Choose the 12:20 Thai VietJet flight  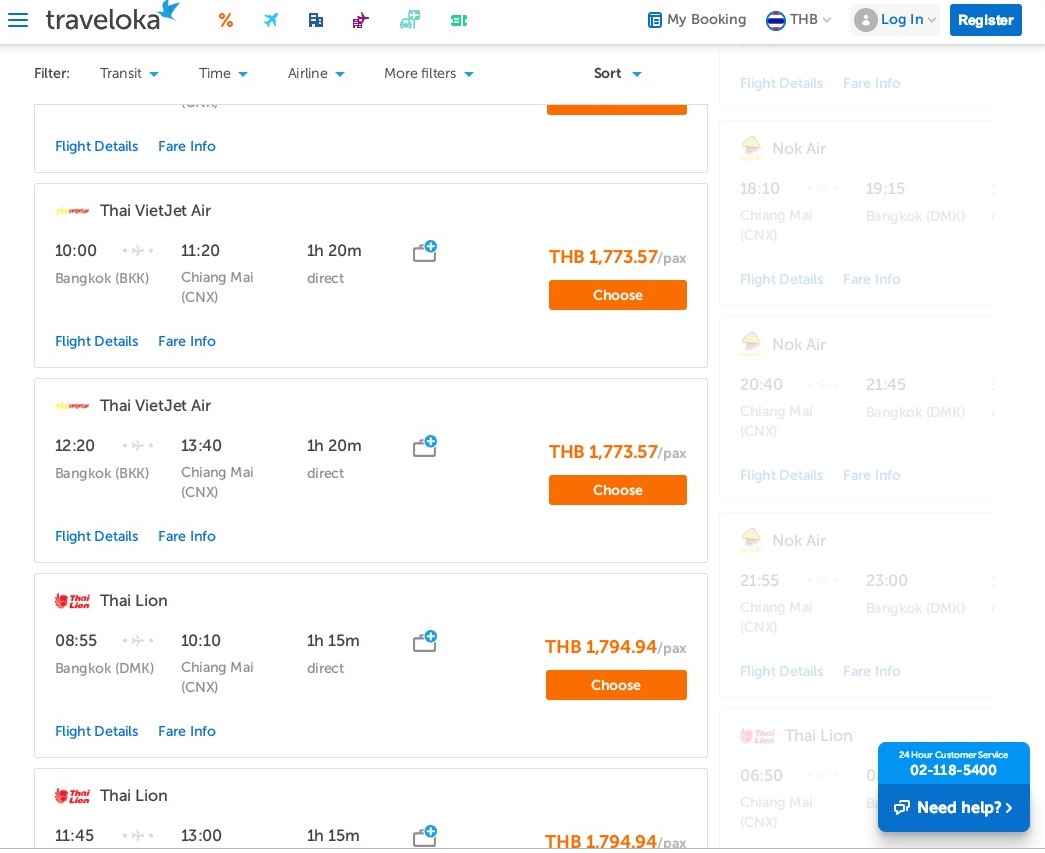click(617, 490)
